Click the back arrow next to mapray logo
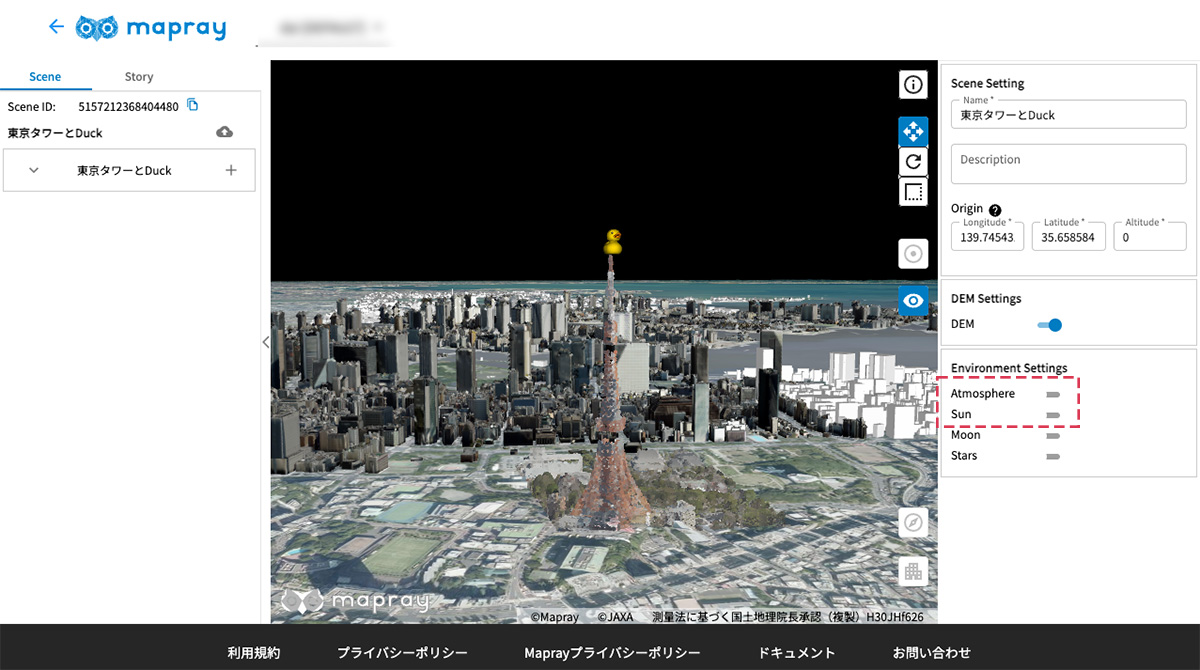This screenshot has height=670, width=1200. tap(56, 27)
